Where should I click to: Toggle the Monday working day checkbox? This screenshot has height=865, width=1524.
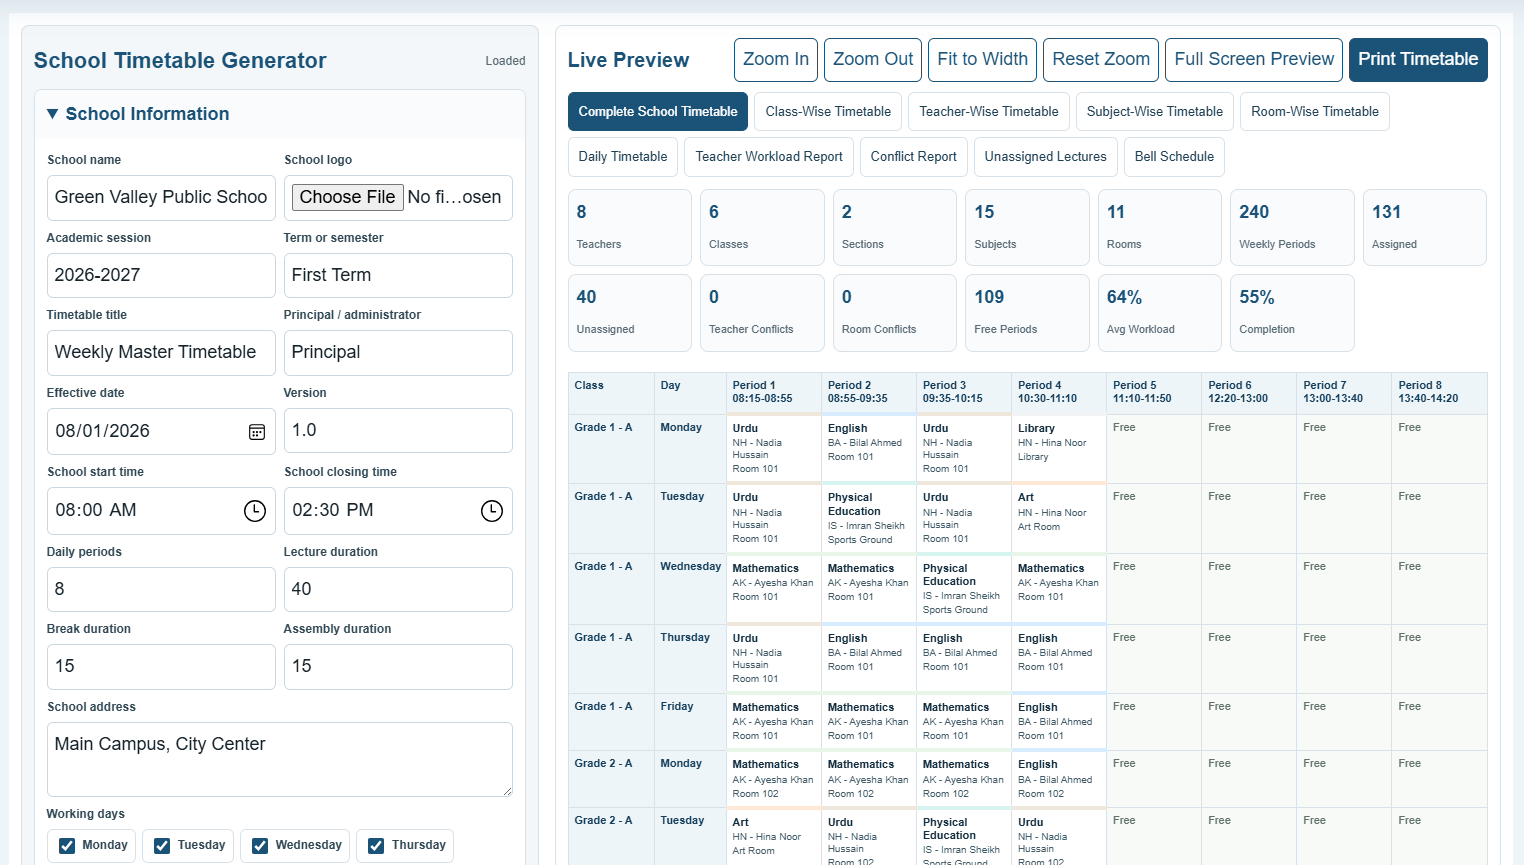pos(67,846)
